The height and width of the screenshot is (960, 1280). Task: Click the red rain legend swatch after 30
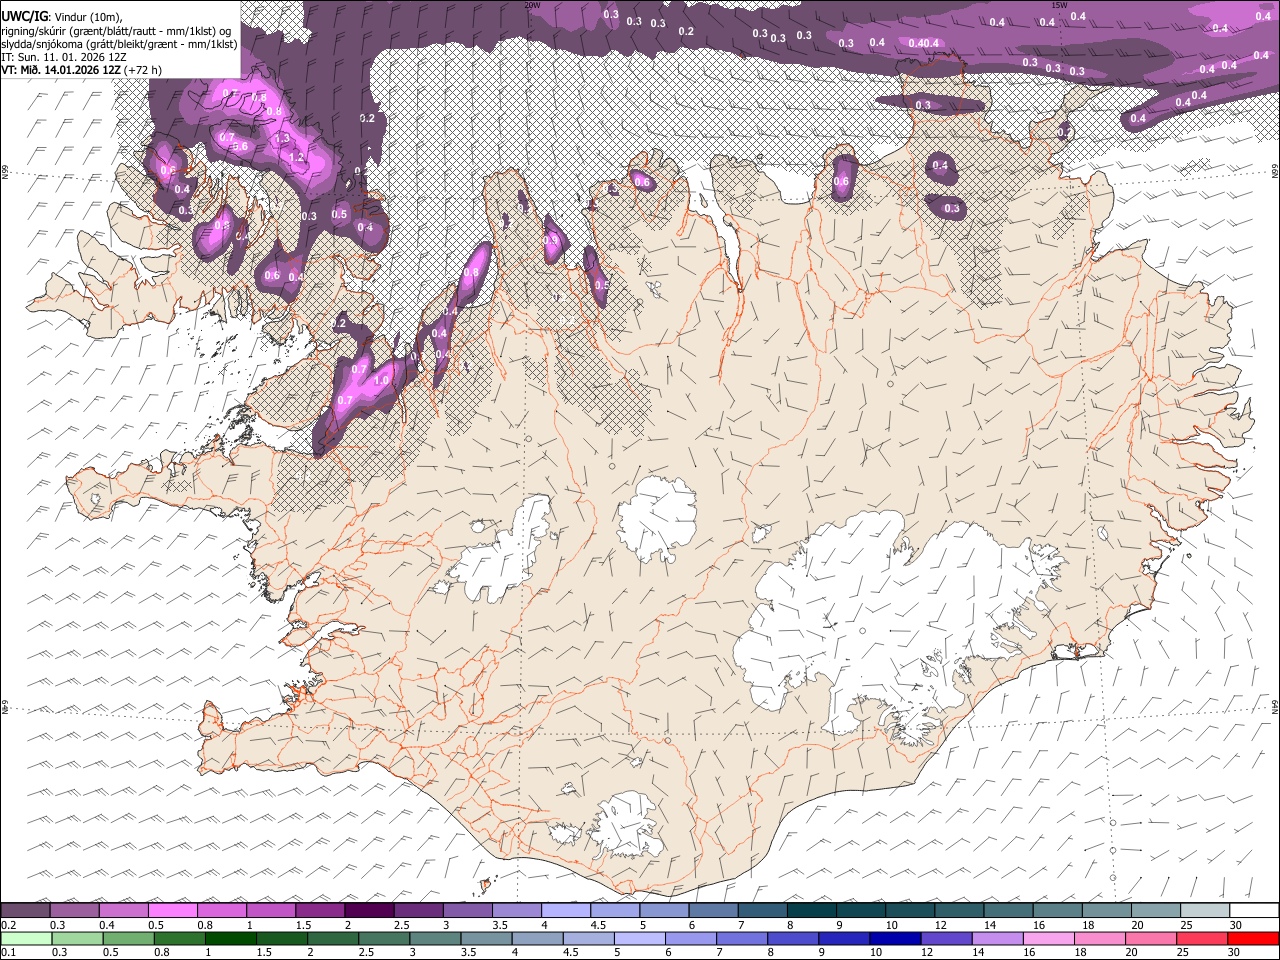click(1254, 938)
